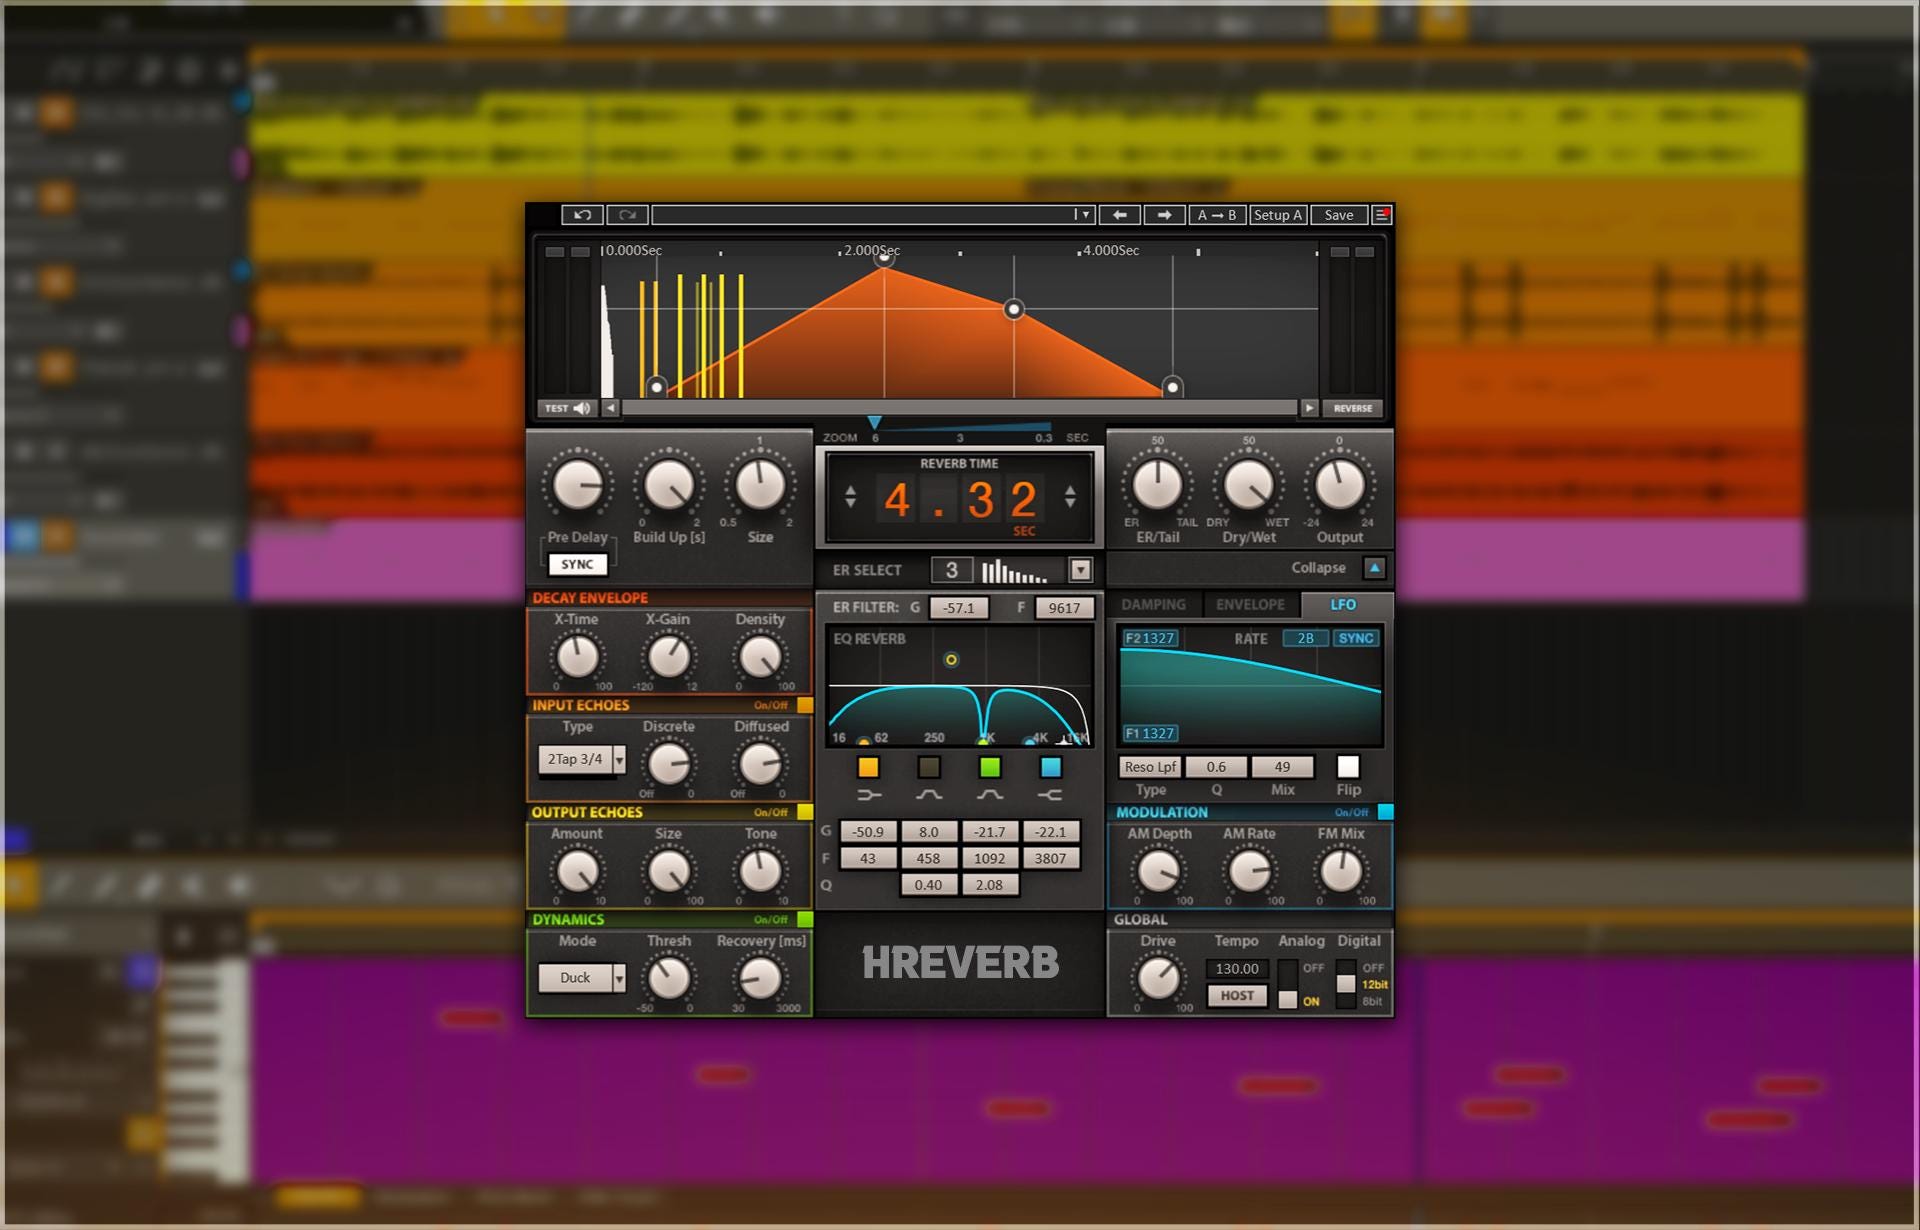Image resolution: width=1920 pixels, height=1230 pixels.
Task: Click the Output knob
Action: [x=1339, y=486]
